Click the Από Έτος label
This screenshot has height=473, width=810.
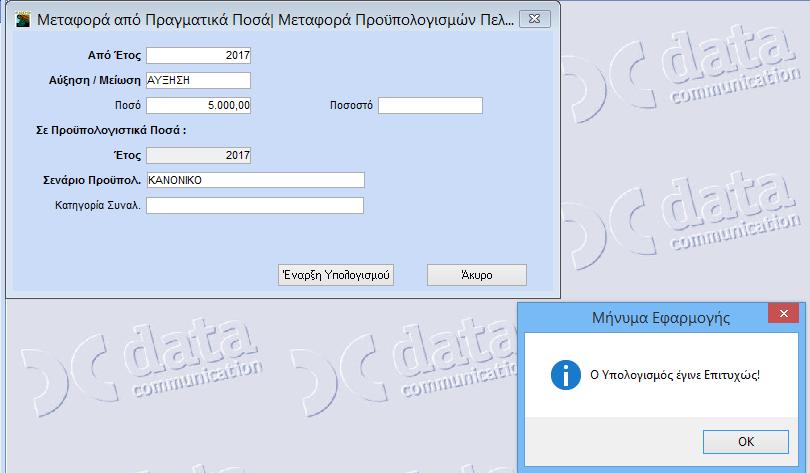pyautogui.click(x=114, y=55)
